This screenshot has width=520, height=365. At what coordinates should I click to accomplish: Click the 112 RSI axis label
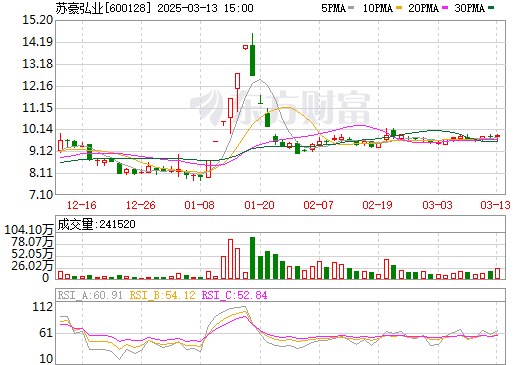pos(43,307)
